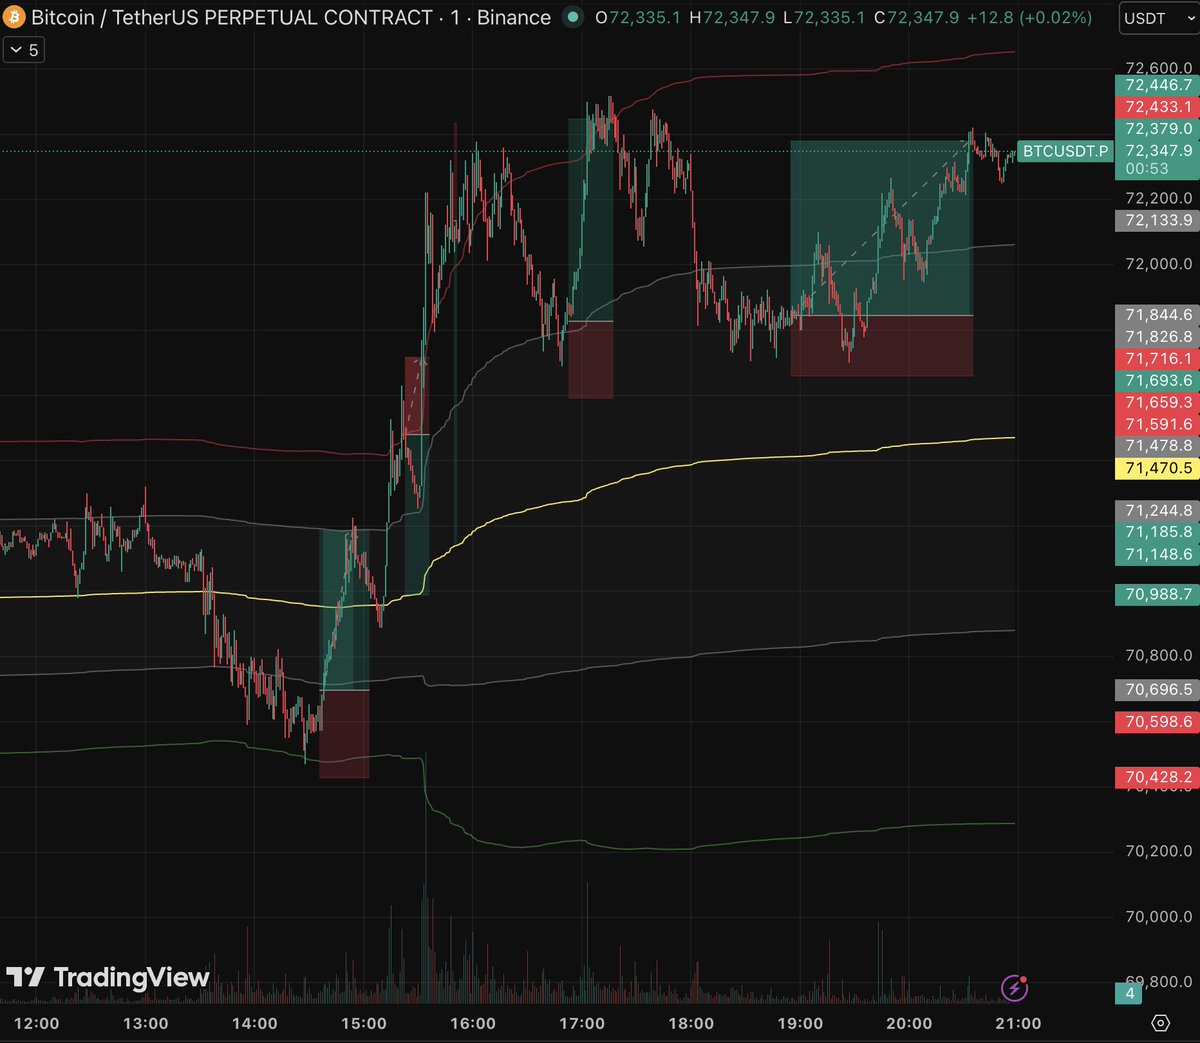
Task: Select the long position drawing between 19:00 and 20:30
Action: pos(881,258)
